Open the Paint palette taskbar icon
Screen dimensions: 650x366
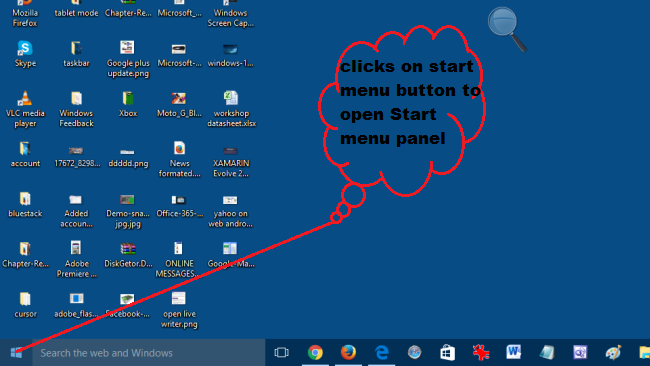click(x=613, y=353)
